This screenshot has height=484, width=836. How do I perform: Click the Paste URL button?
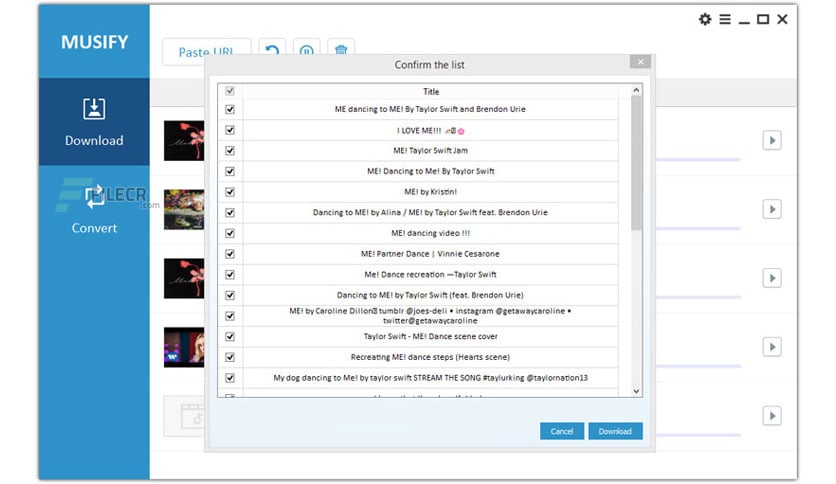click(206, 52)
